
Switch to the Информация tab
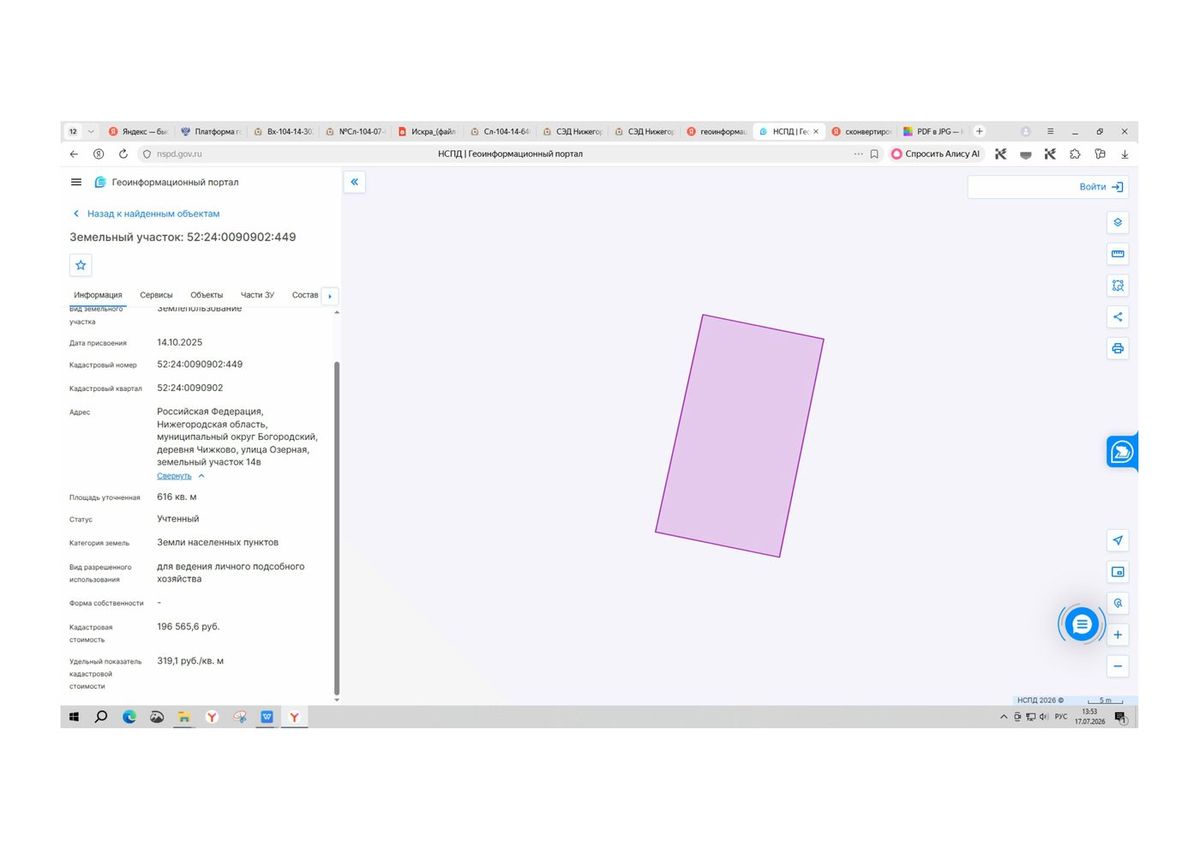coord(98,295)
